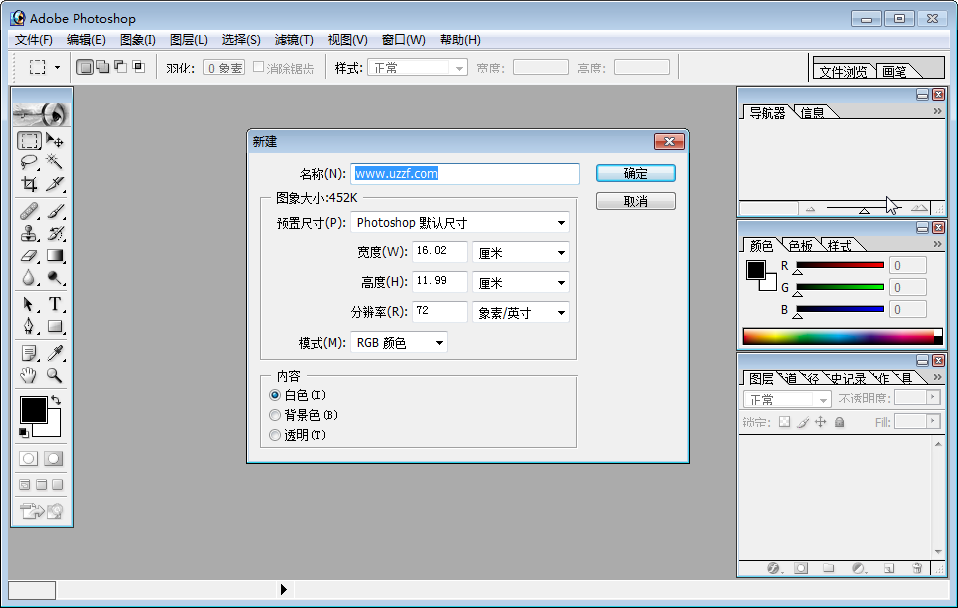
Task: Click the width (宽度) value field
Action: click(440, 251)
